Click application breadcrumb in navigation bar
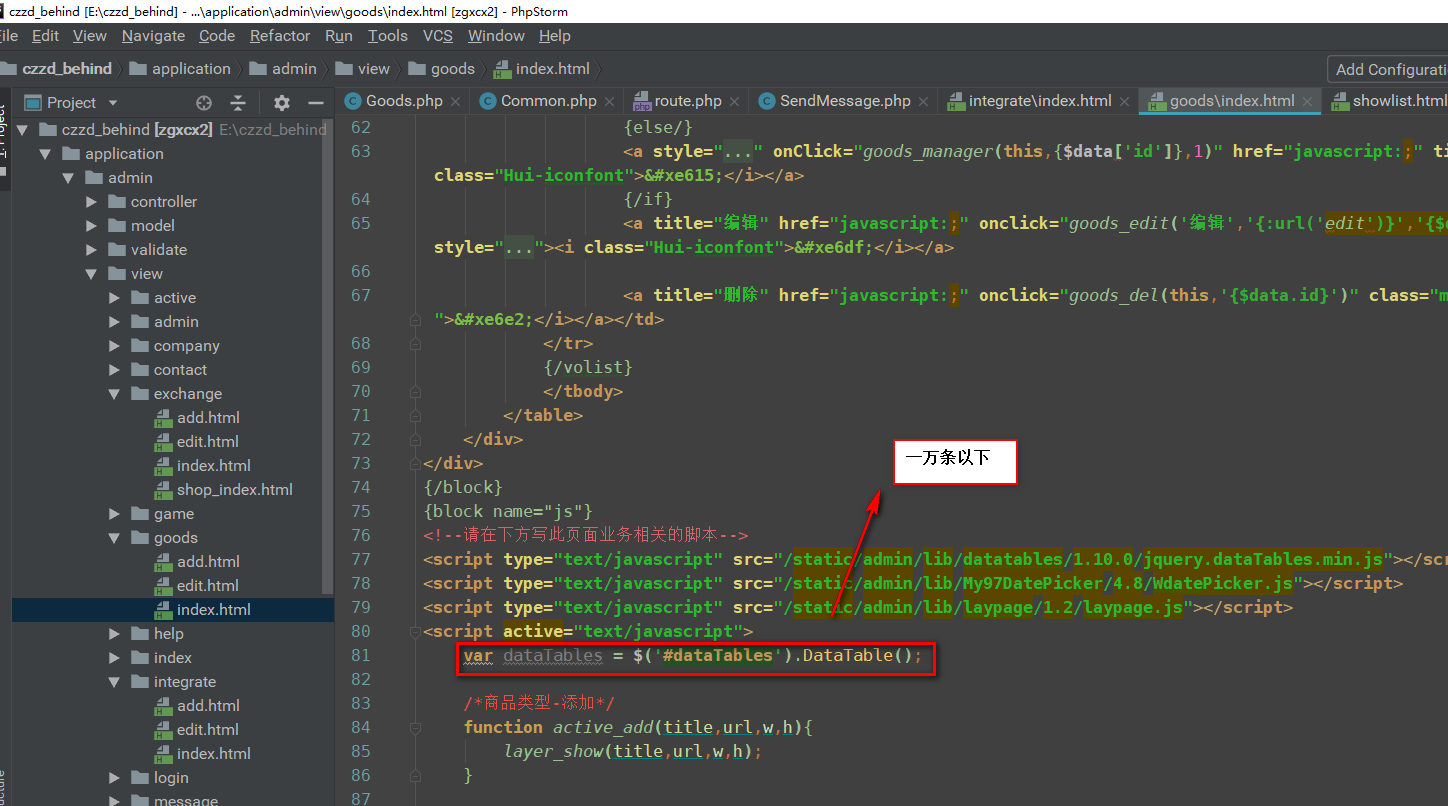1448x806 pixels. click(191, 69)
